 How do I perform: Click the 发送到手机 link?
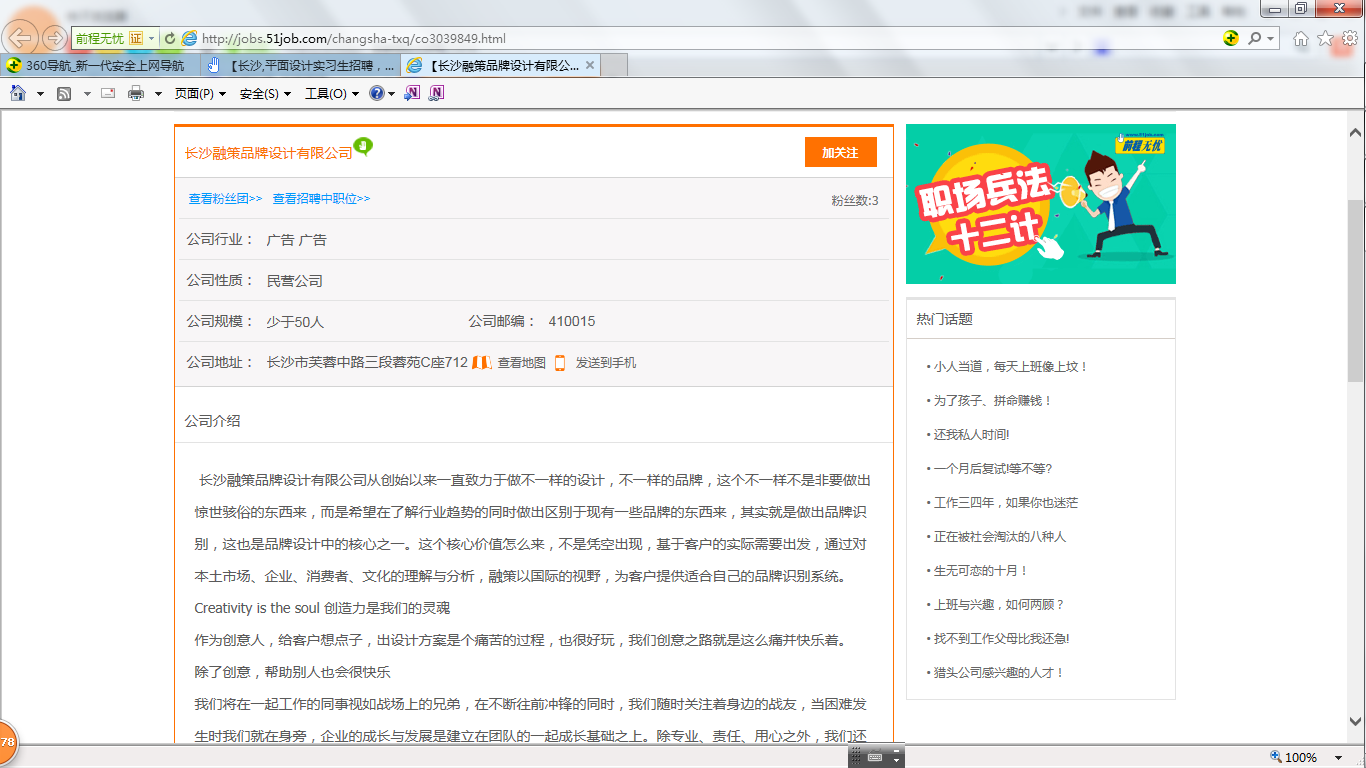(x=605, y=363)
